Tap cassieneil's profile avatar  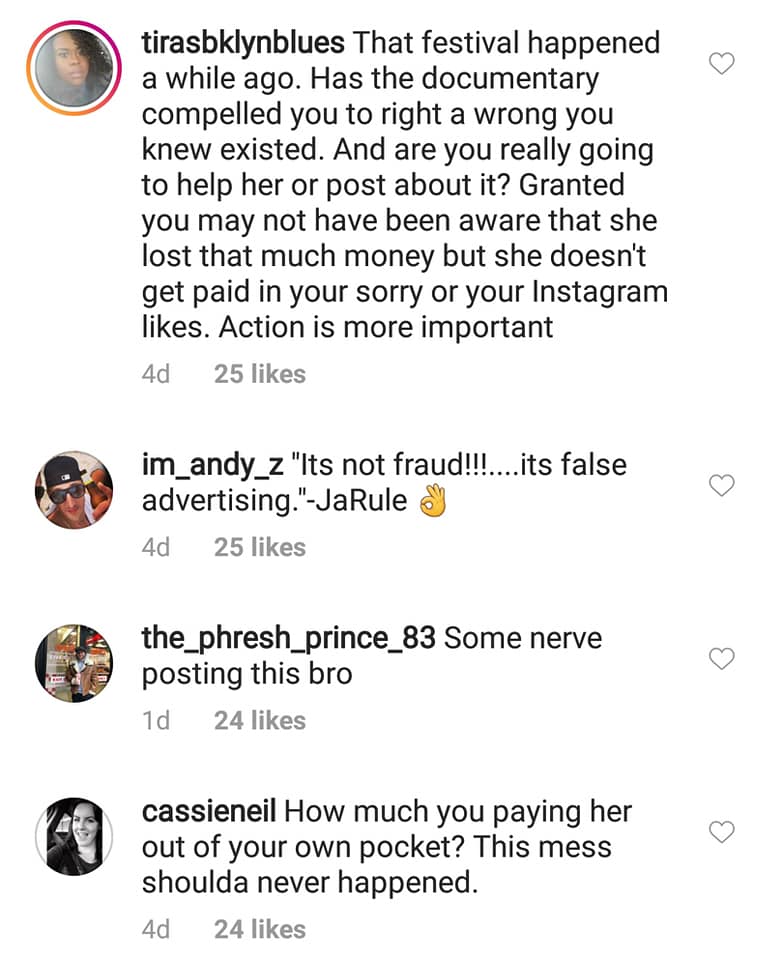[74, 835]
